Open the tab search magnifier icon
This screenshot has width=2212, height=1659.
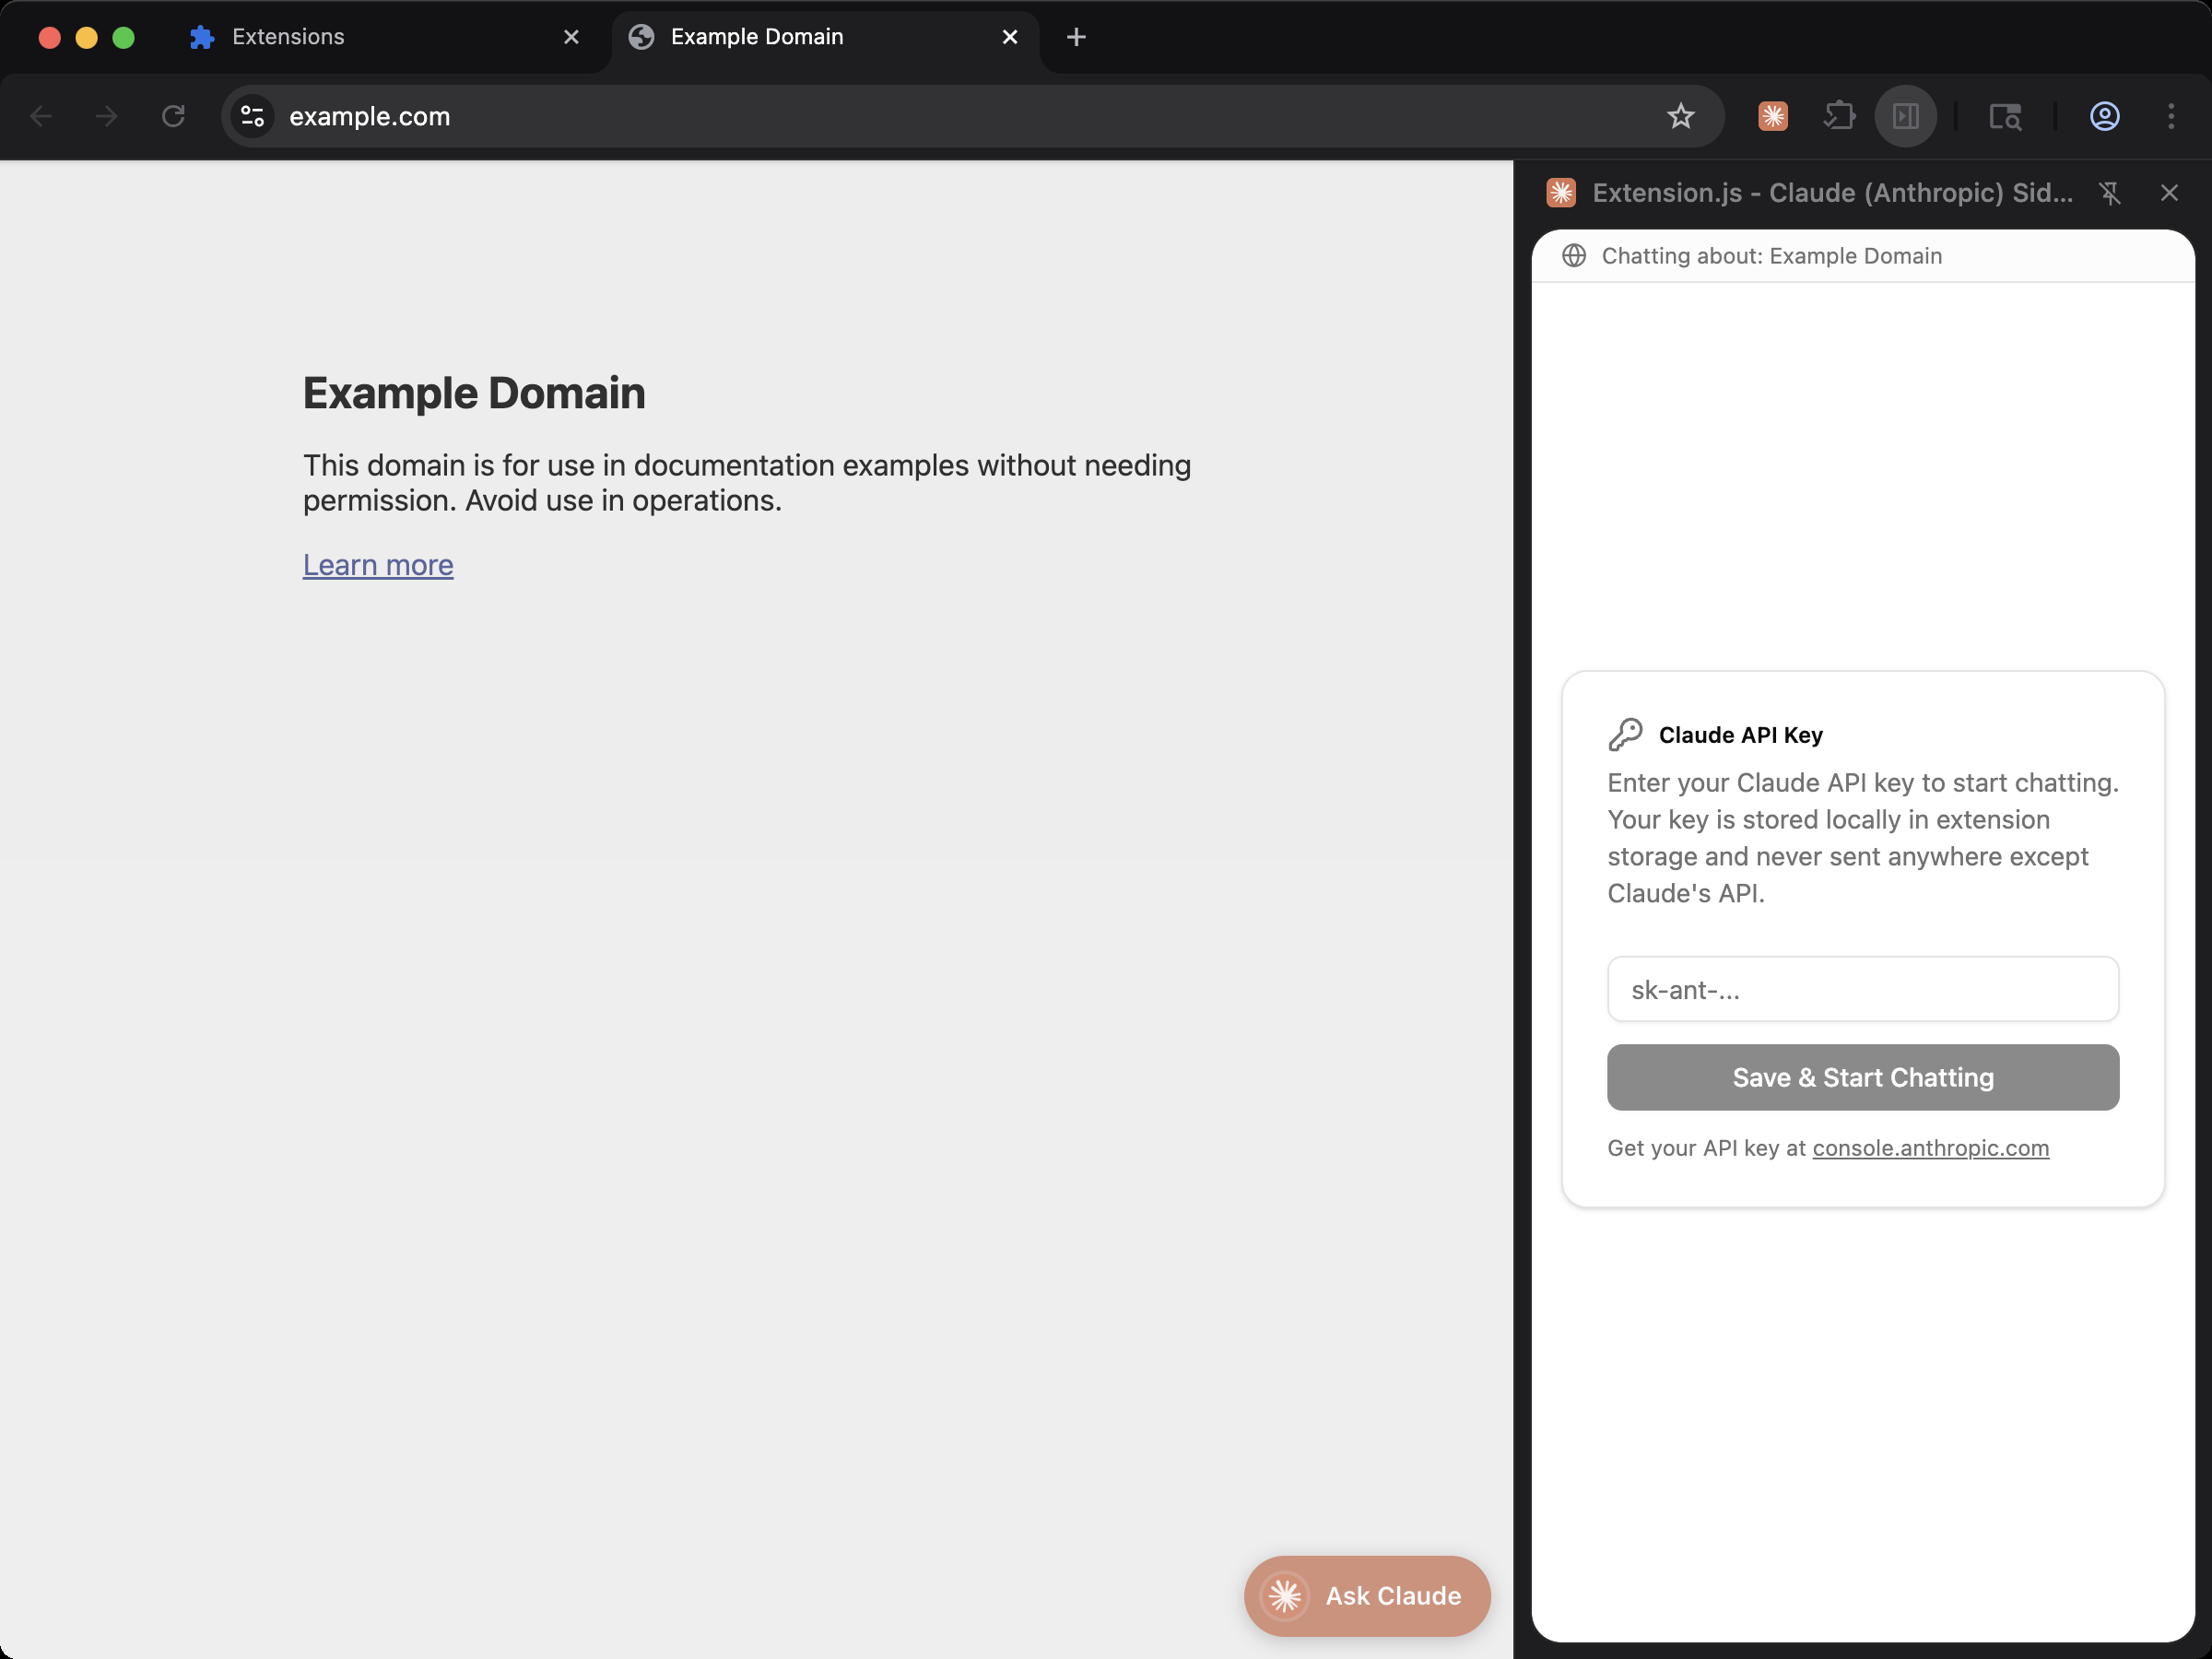tap(2005, 117)
